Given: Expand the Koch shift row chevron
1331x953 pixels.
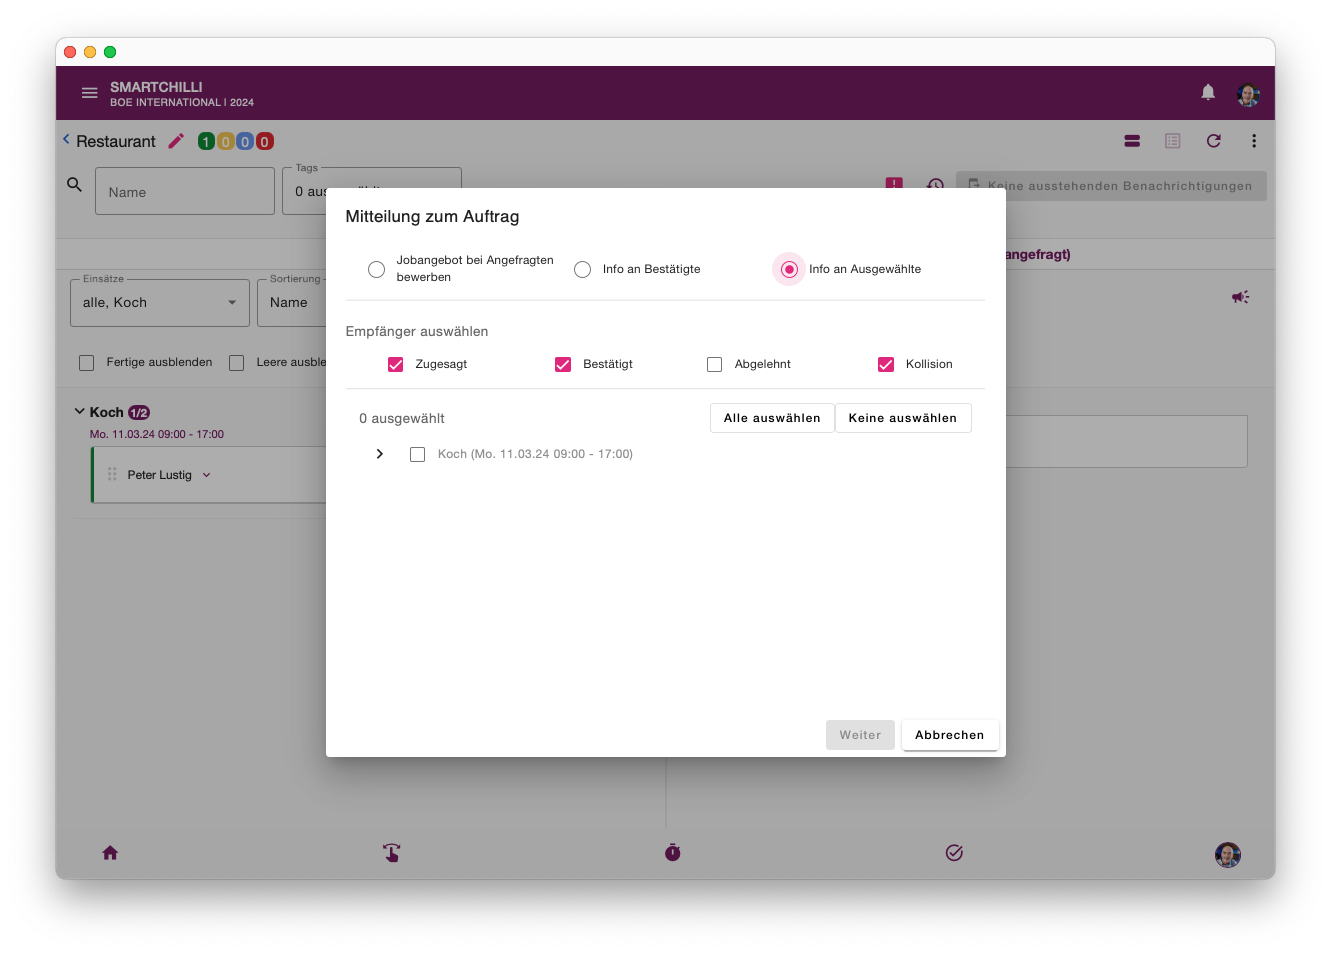Looking at the screenshot, I should 380,454.
